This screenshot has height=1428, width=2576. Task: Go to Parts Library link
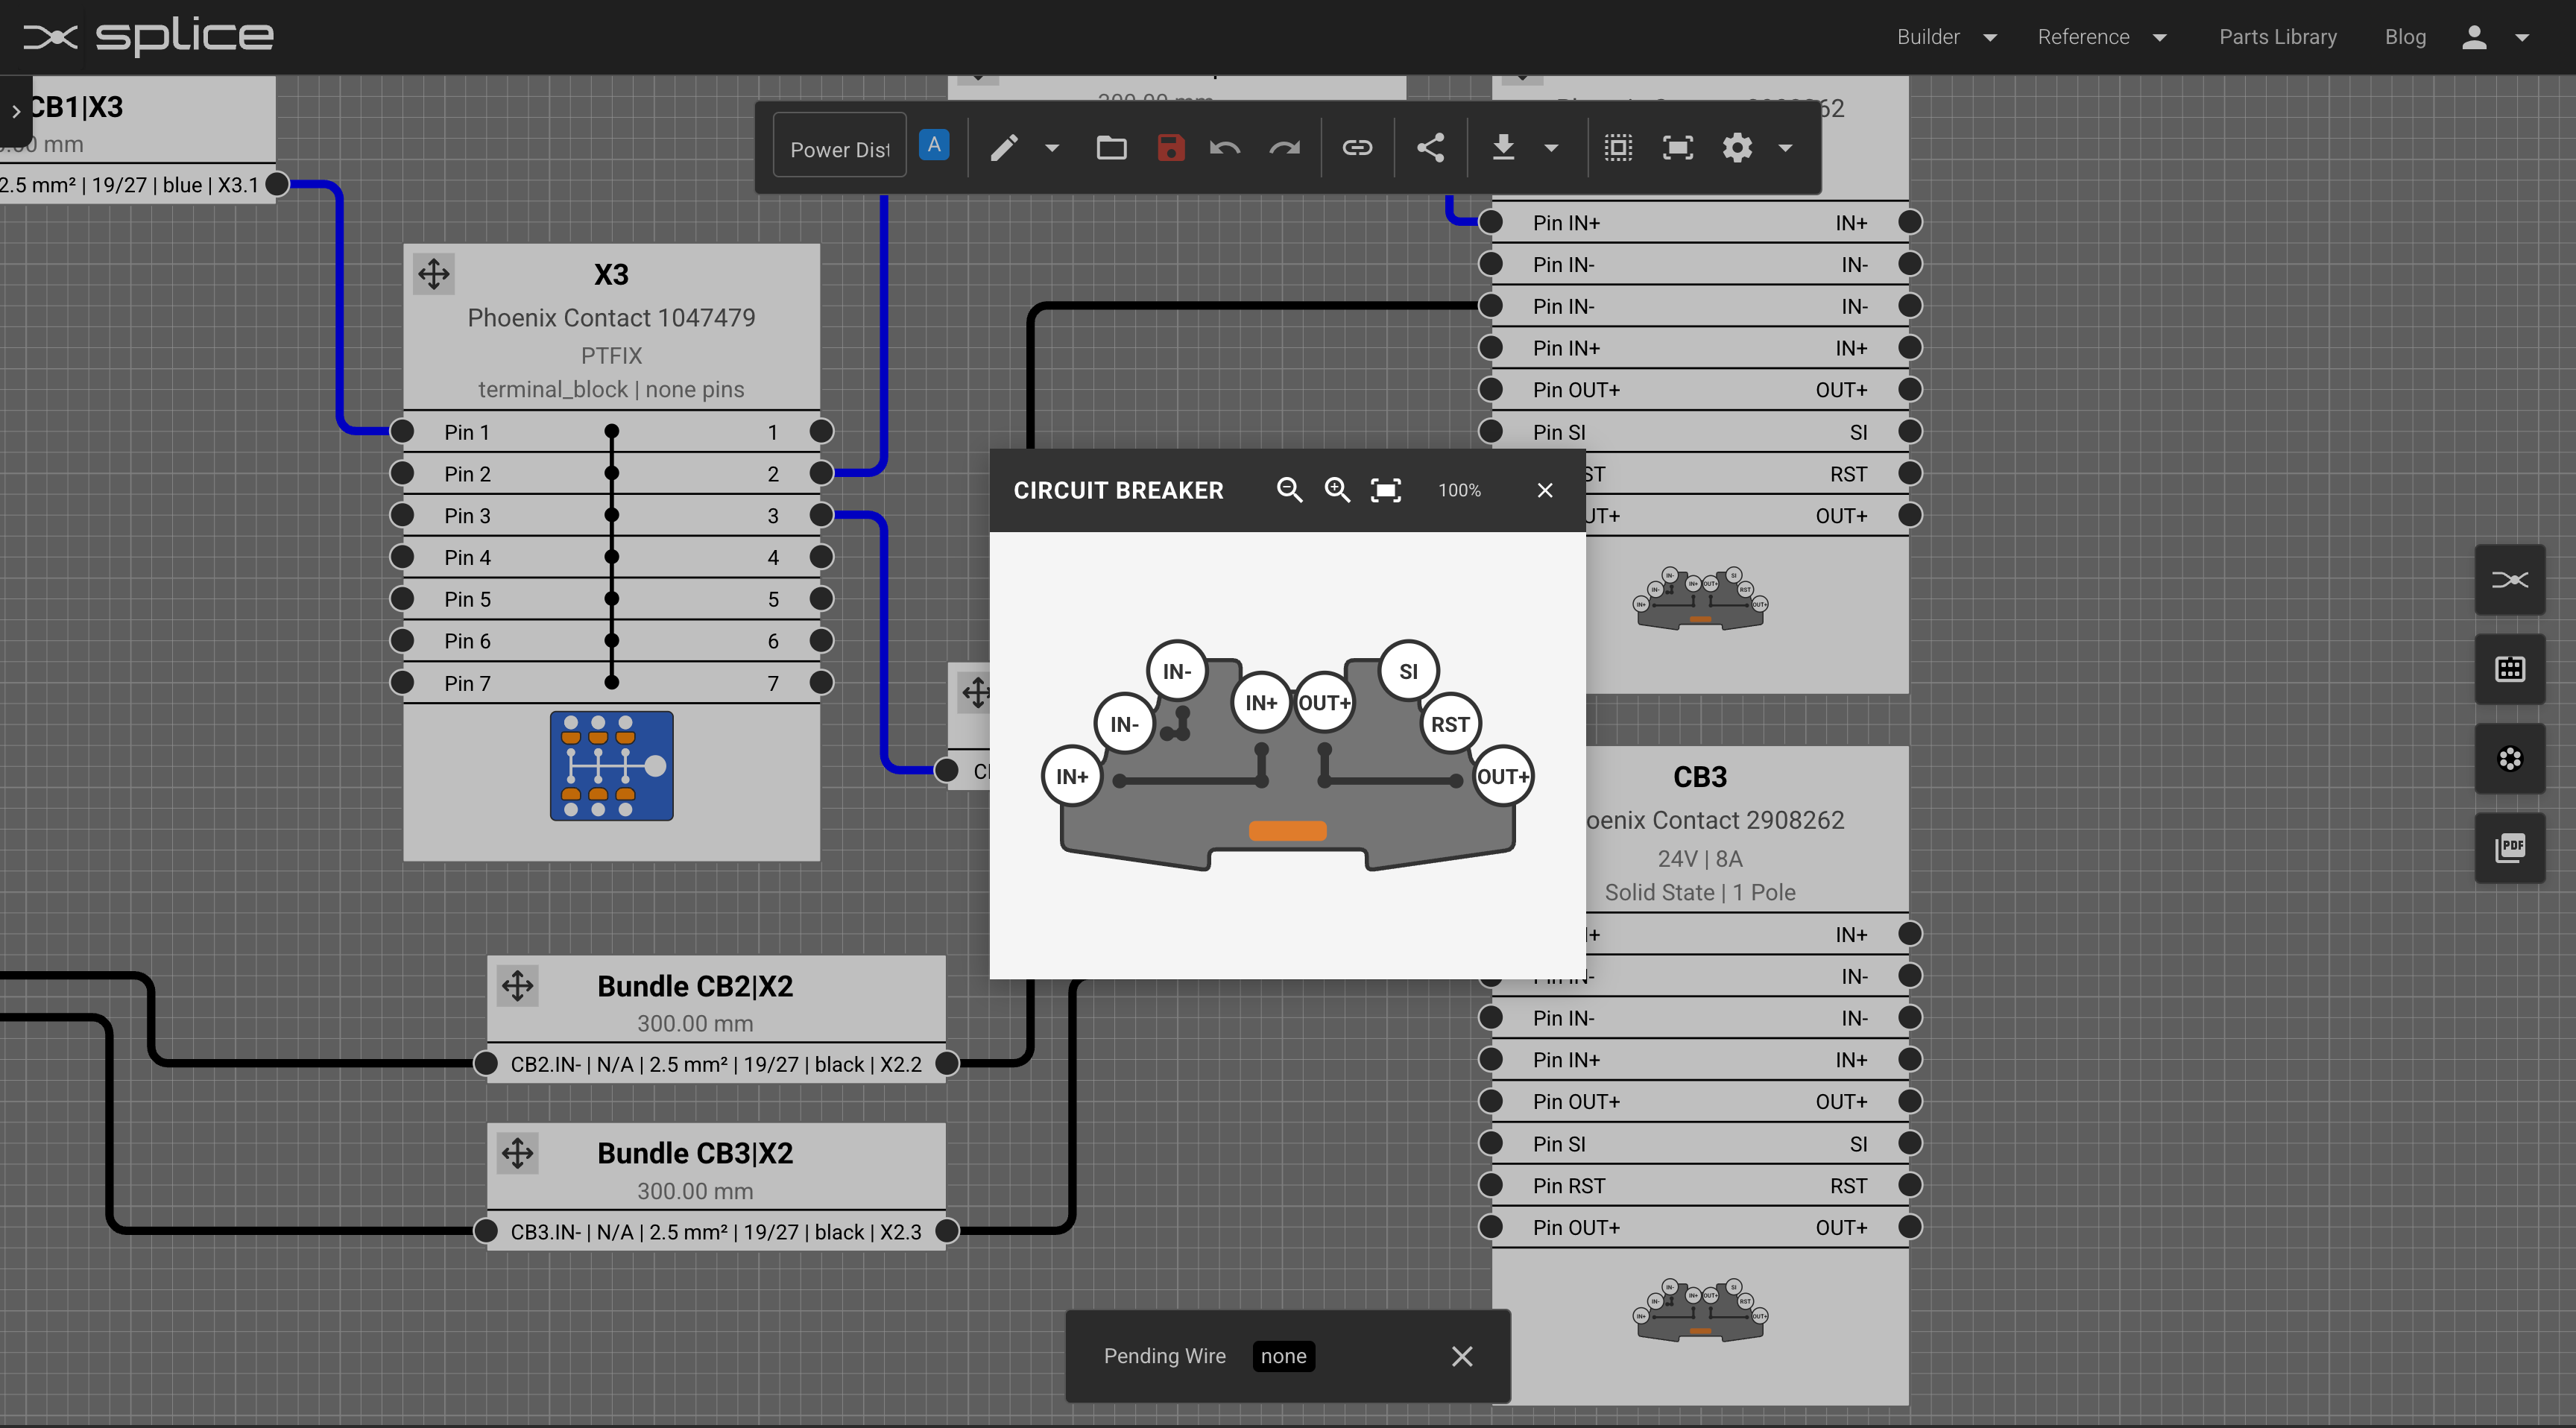click(2277, 37)
